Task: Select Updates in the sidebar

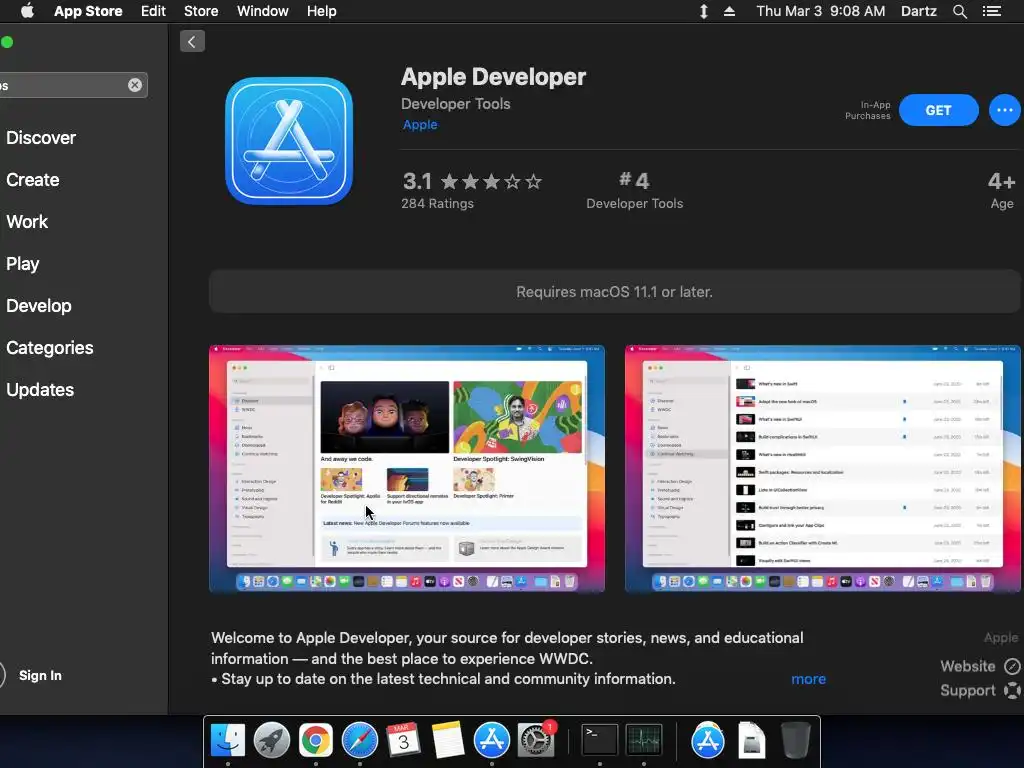Action: (x=40, y=390)
